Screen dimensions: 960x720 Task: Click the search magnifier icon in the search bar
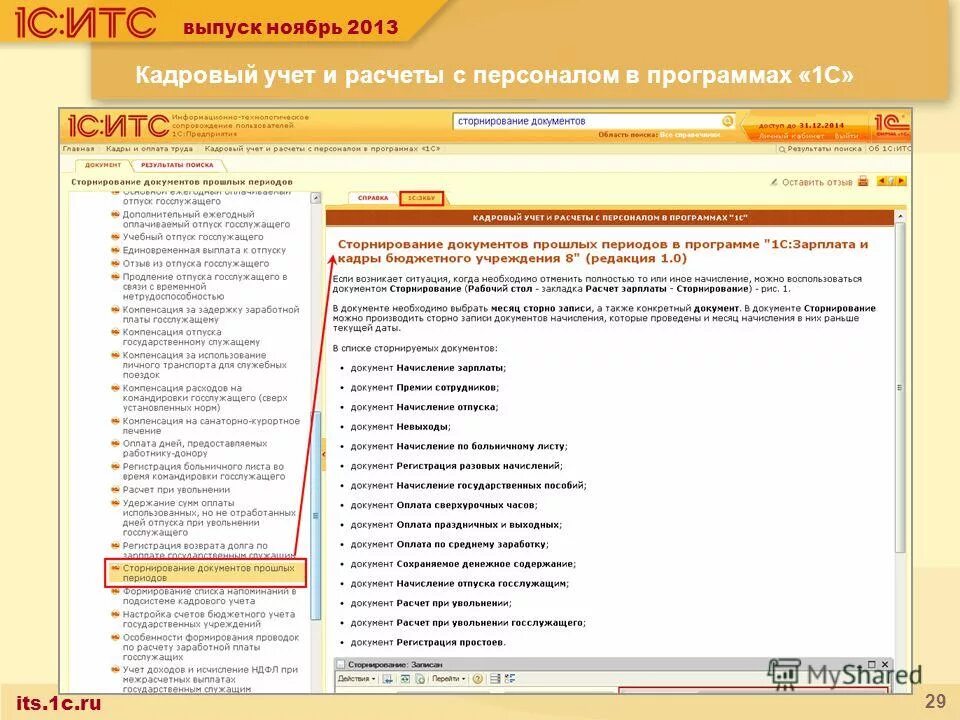click(727, 120)
